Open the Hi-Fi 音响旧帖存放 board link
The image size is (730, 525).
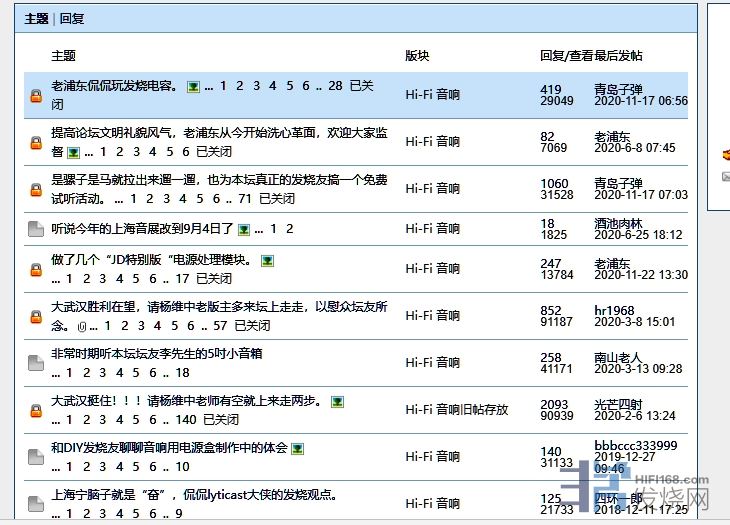click(x=457, y=410)
